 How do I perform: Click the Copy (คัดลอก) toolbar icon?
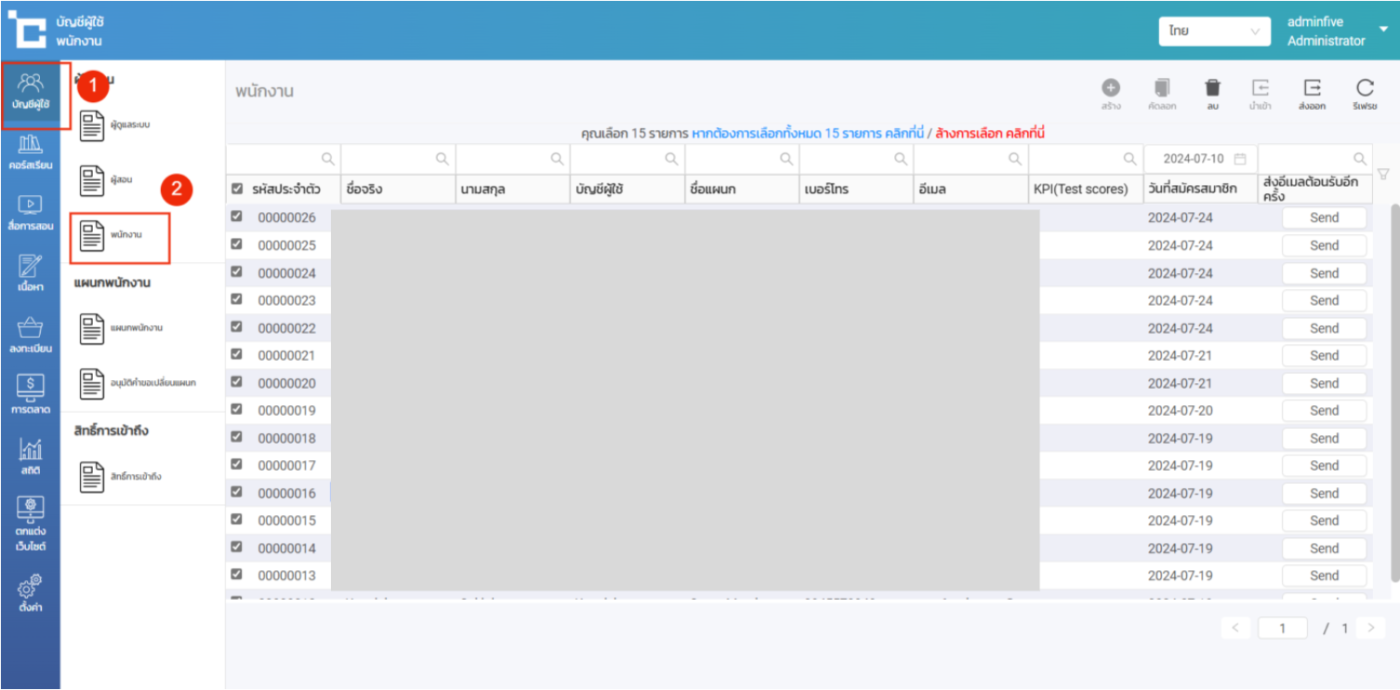(x=1161, y=89)
